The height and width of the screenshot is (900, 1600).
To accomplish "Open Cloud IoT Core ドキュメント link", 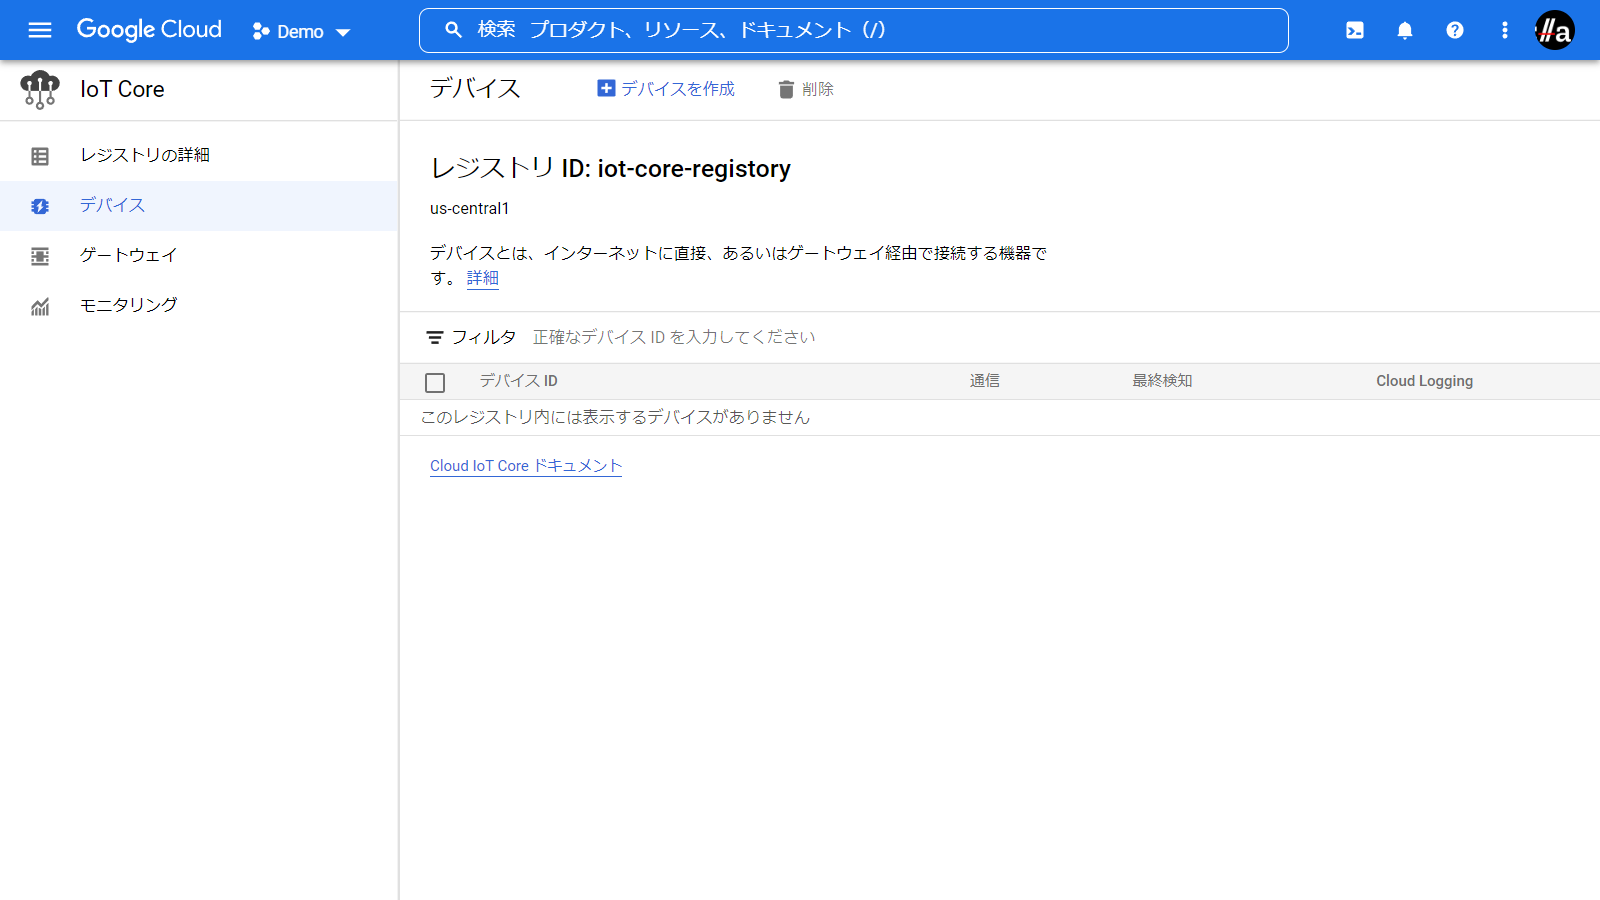I will click(526, 466).
